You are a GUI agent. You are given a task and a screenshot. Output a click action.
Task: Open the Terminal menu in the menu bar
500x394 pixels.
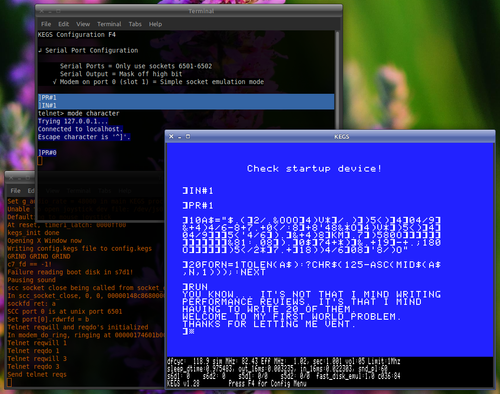click(109, 24)
